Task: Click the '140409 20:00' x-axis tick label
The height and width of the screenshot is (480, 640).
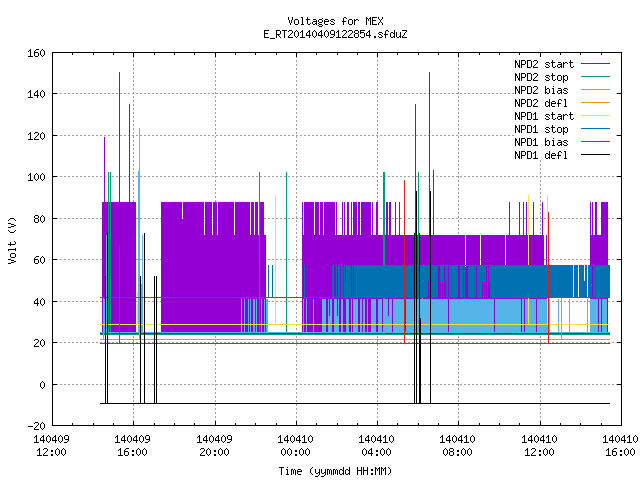Action: click(214, 446)
